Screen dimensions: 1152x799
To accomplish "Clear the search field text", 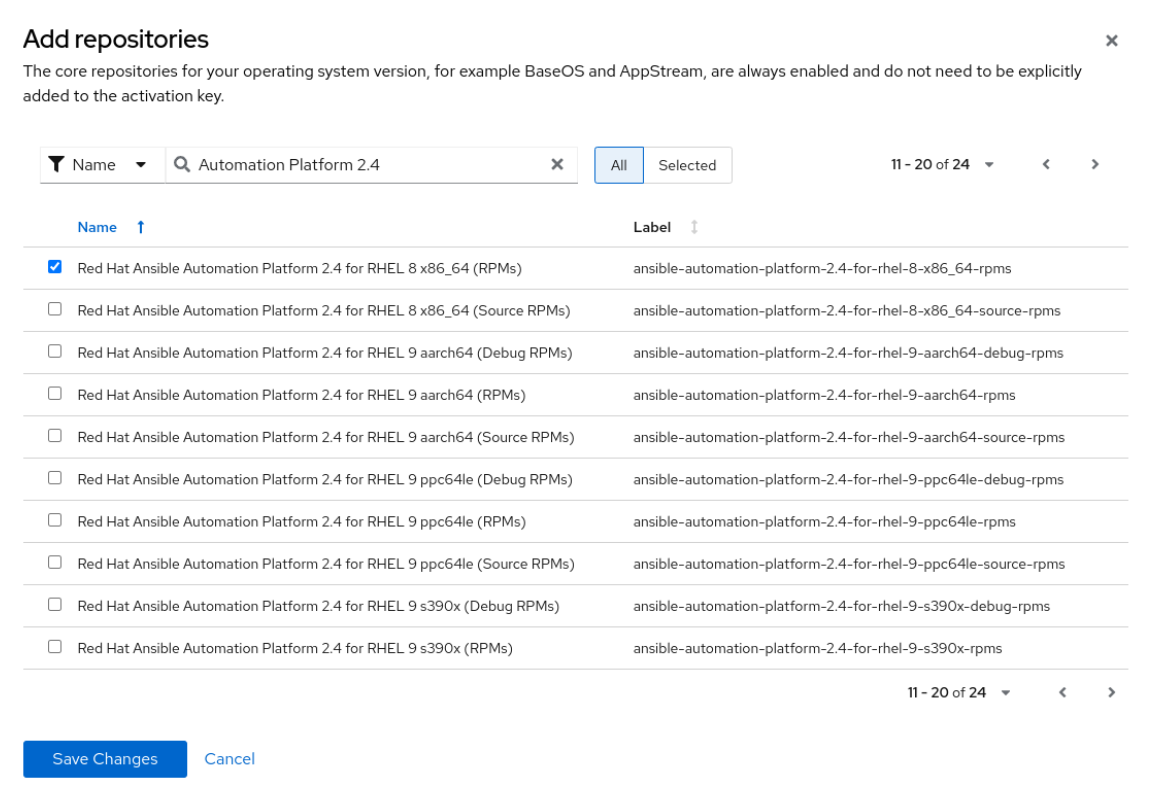I will (558, 165).
